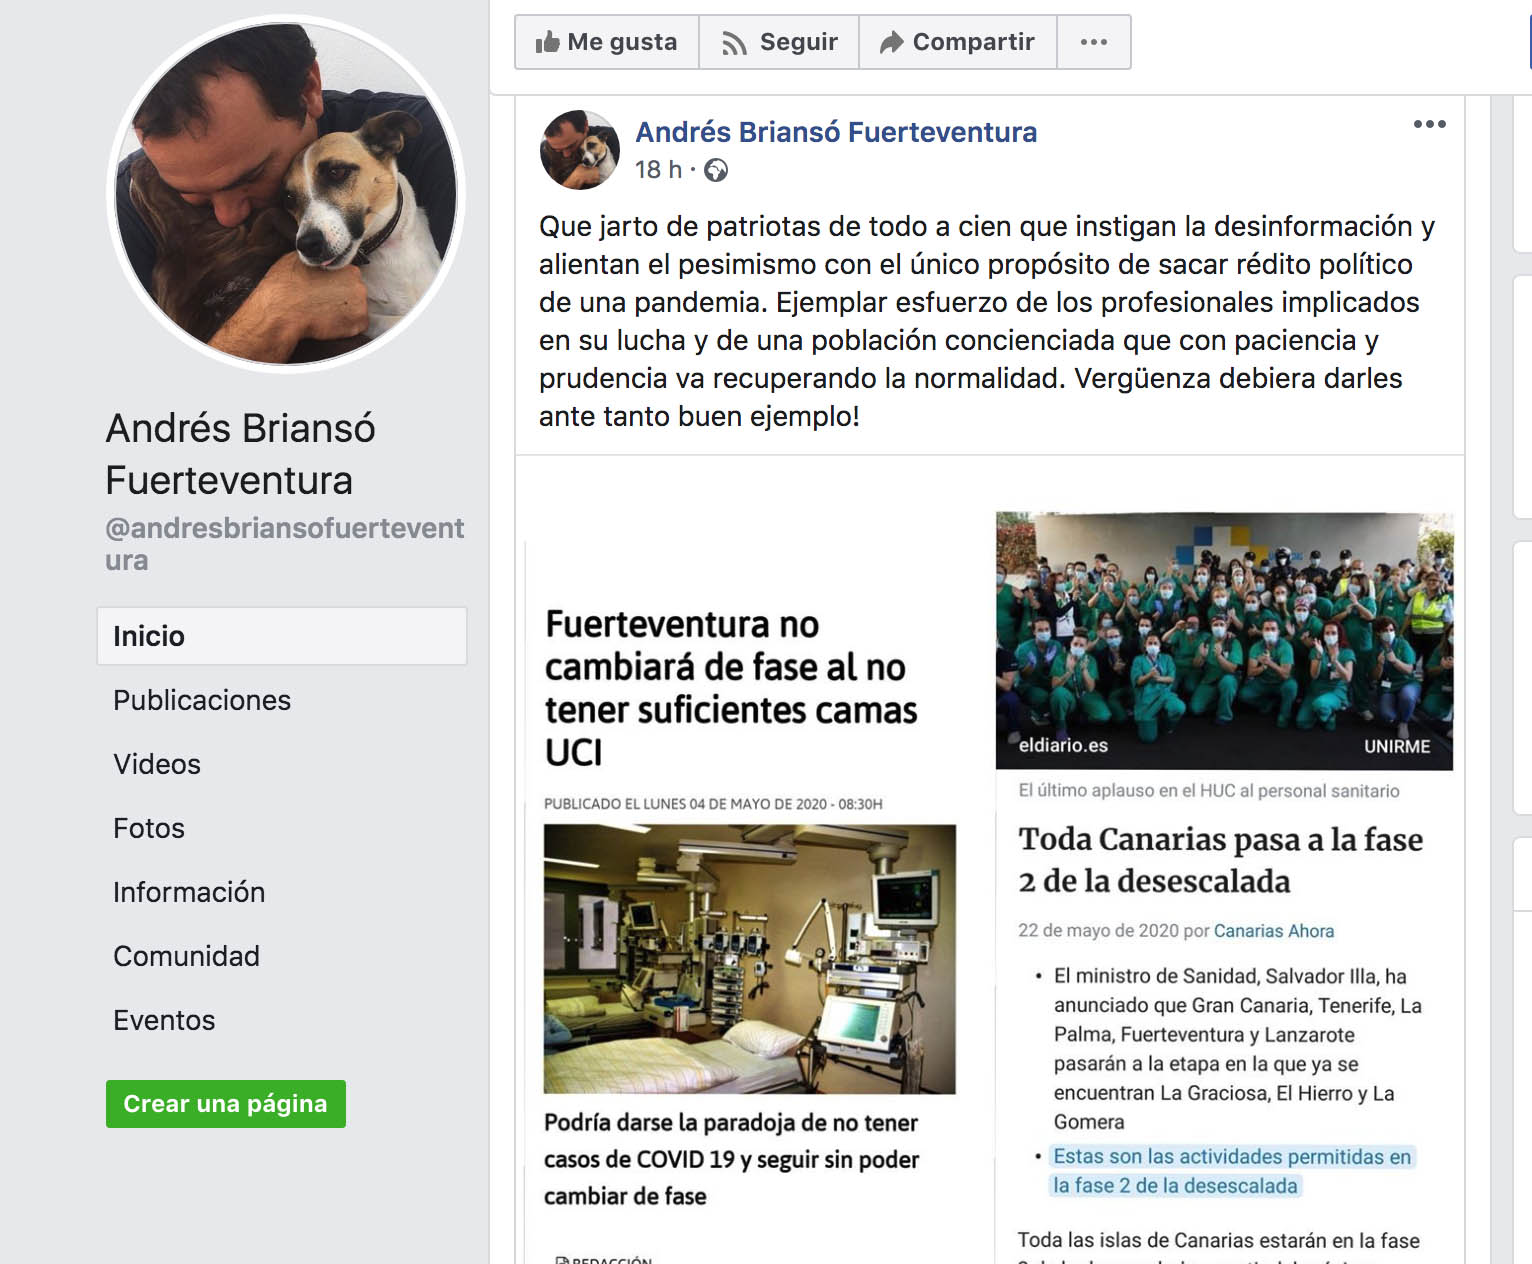Open Andrés Briansó Fuerteventura author link
Viewport: 1532px width, 1264px height.
836,132
